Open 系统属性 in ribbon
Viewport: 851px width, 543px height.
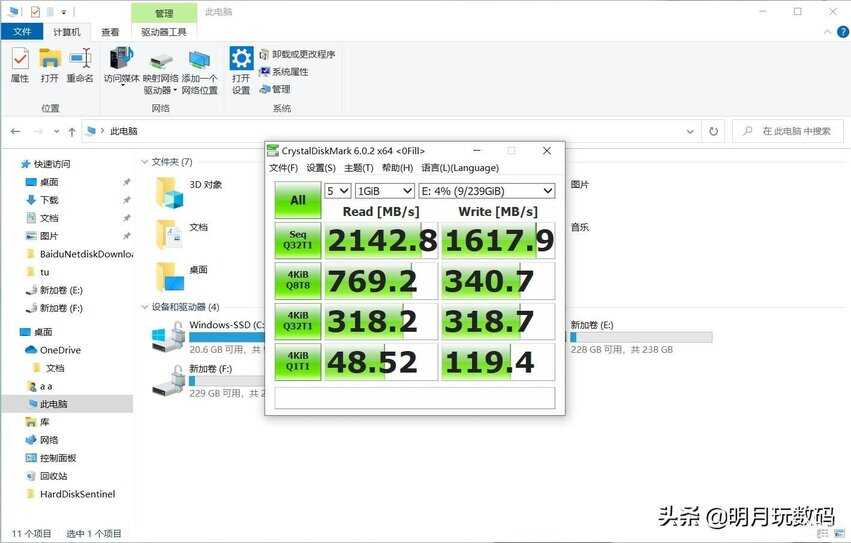284,71
